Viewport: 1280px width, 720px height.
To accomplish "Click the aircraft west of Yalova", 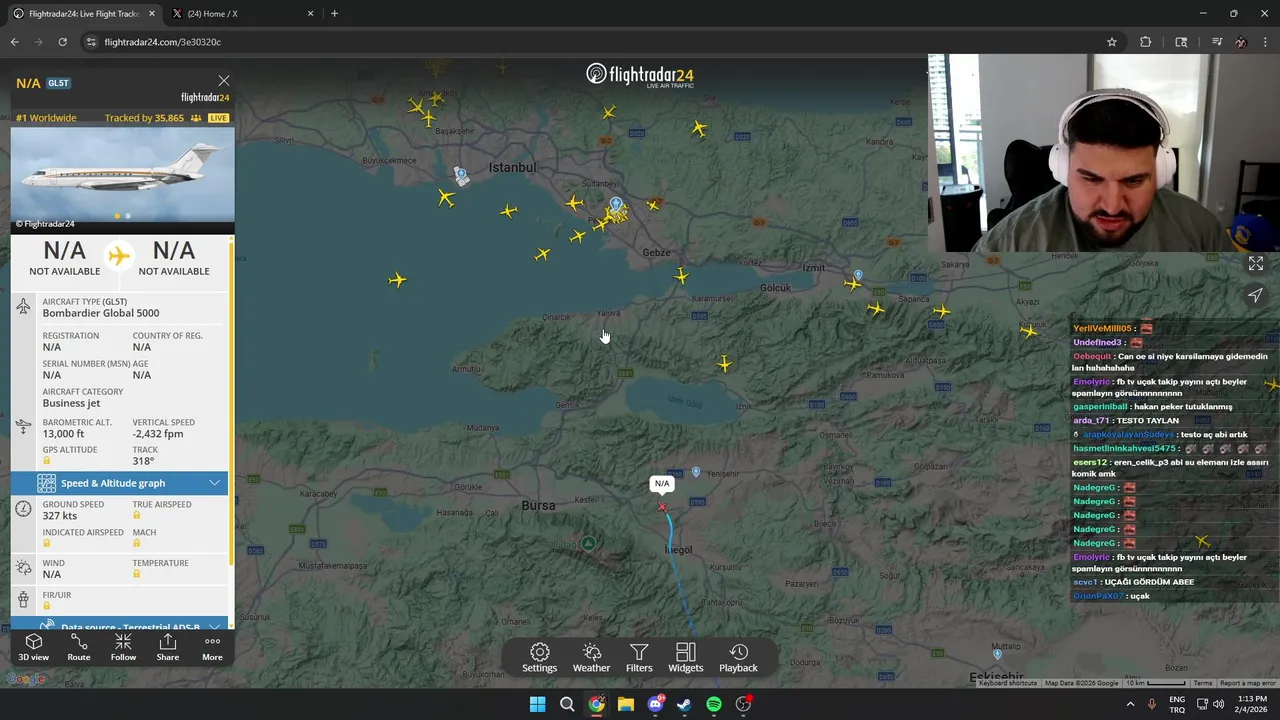I will click(x=398, y=280).
